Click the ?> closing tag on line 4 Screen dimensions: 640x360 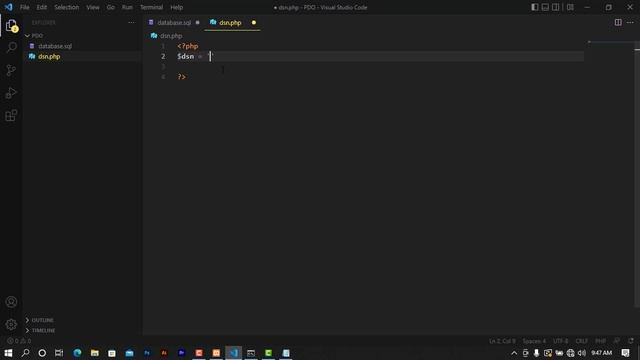click(x=182, y=77)
